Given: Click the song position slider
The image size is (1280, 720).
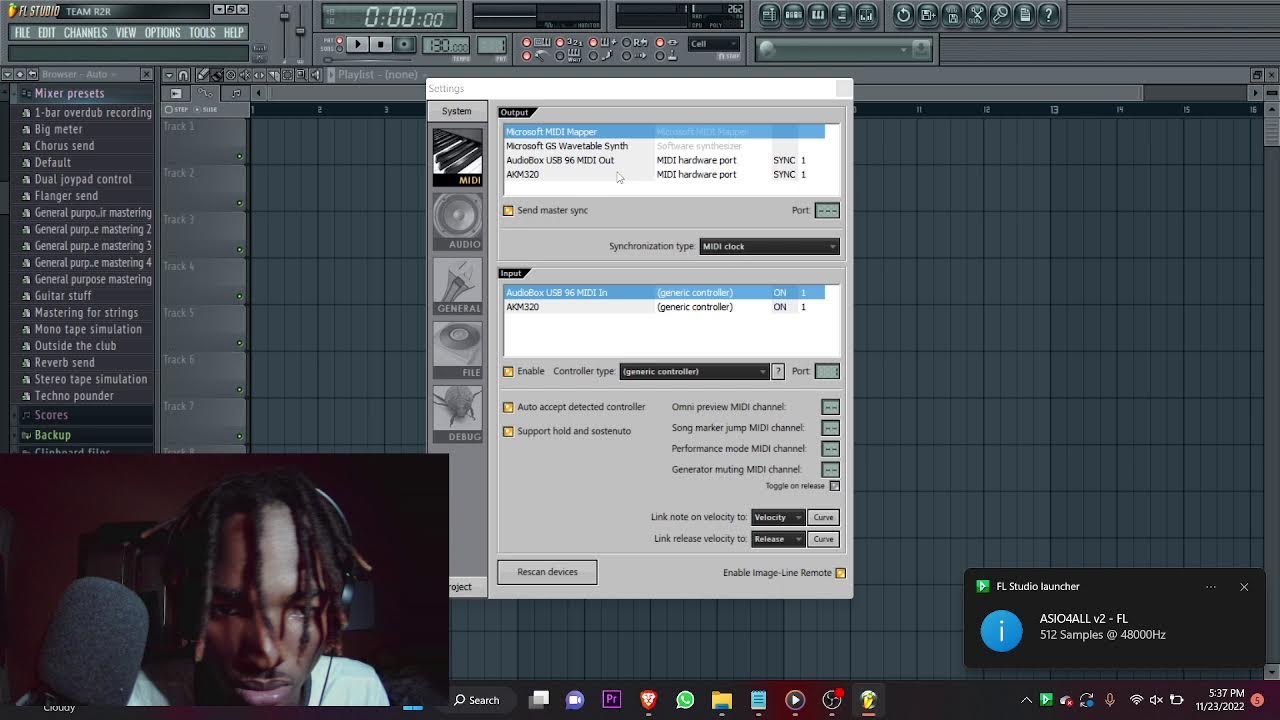Looking at the screenshot, I should pos(368,59).
